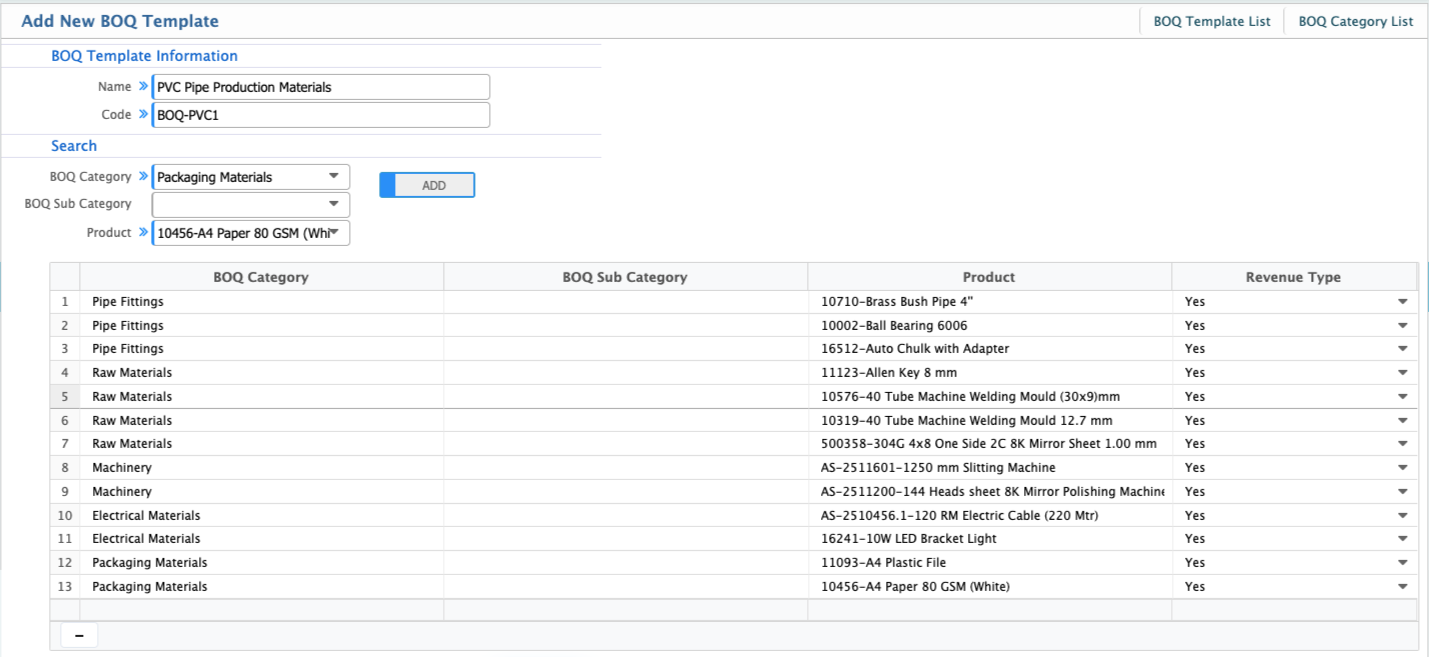
Task: Select the 500358-304G Mirror Sheet 1.00 mm cell
Action: pyautogui.click(x=989, y=444)
